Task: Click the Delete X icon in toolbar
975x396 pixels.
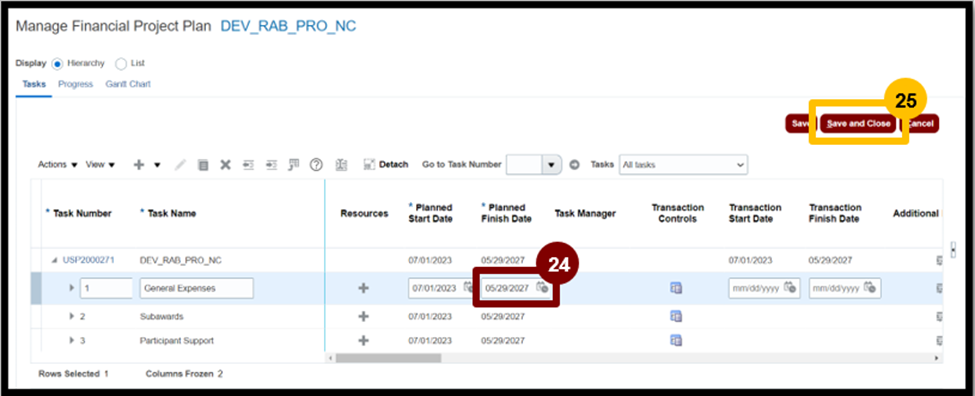Action: [226, 165]
